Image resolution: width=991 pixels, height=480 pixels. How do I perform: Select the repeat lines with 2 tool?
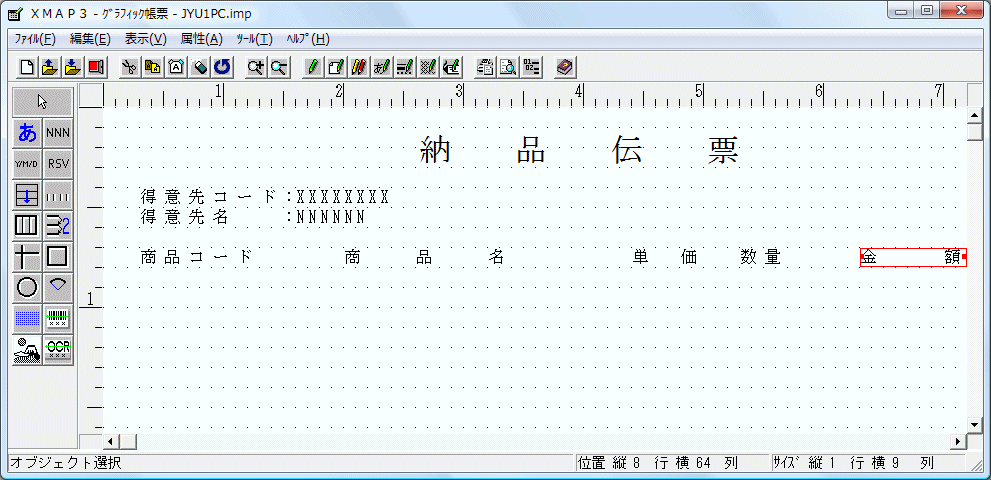[58, 226]
